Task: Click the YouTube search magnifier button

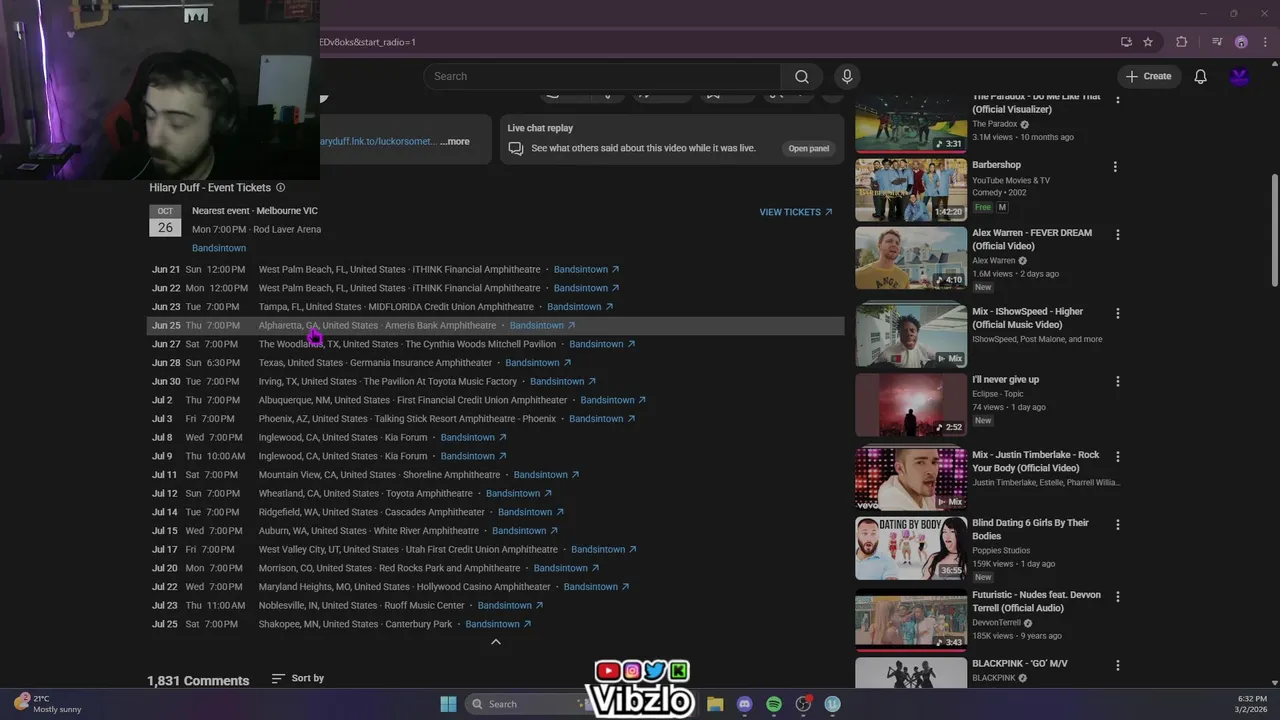Action: 801,76
